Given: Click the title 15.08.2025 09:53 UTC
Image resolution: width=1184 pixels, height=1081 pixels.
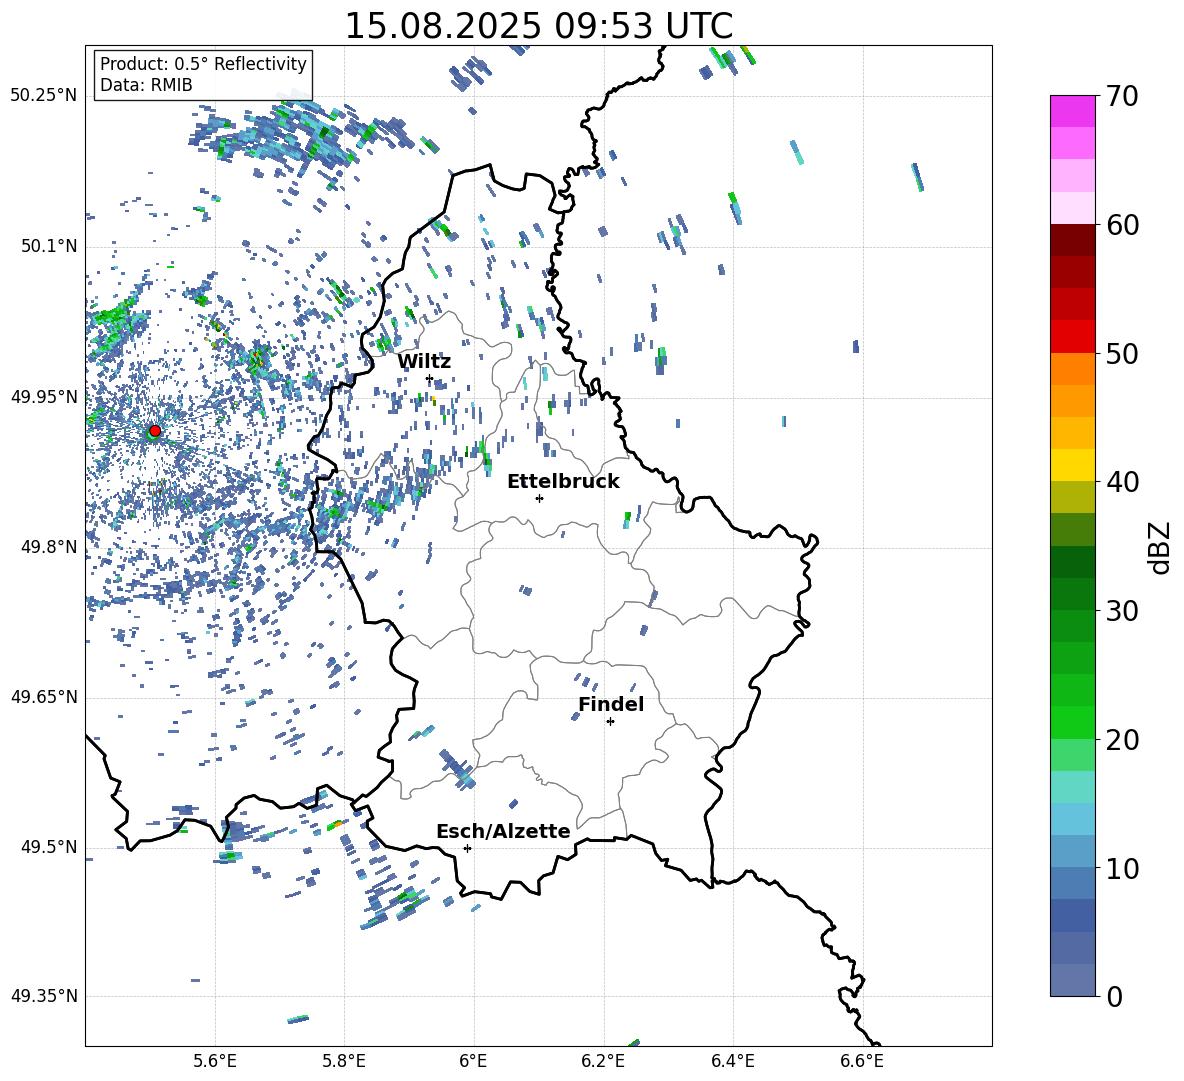Looking at the screenshot, I should point(539,26).
